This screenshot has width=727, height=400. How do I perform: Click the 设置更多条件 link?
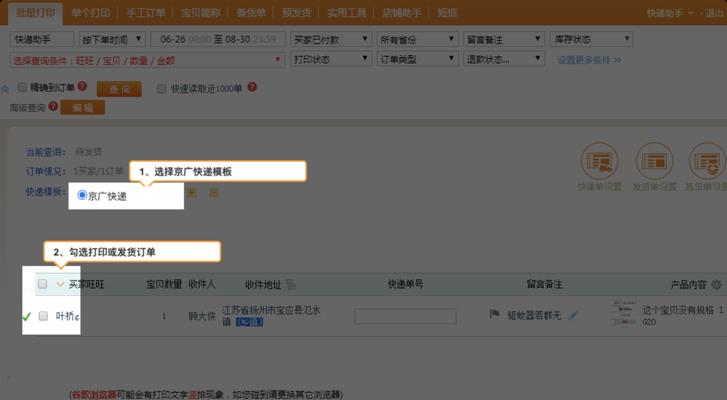[589, 60]
